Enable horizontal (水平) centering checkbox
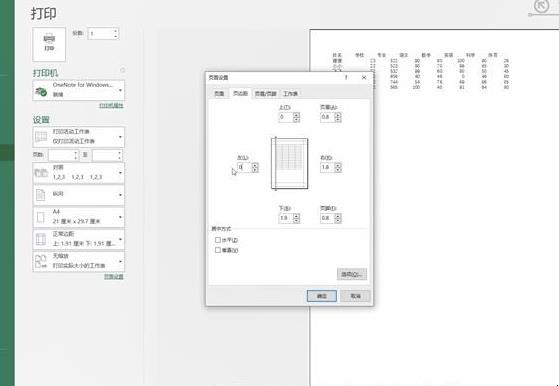The image size is (559, 386). point(218,240)
